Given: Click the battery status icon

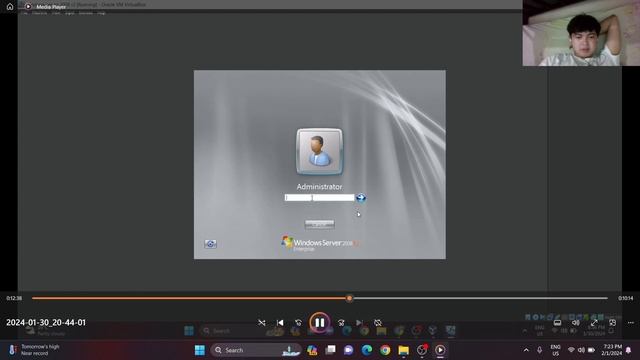Looking at the screenshot, I should [x=591, y=350].
